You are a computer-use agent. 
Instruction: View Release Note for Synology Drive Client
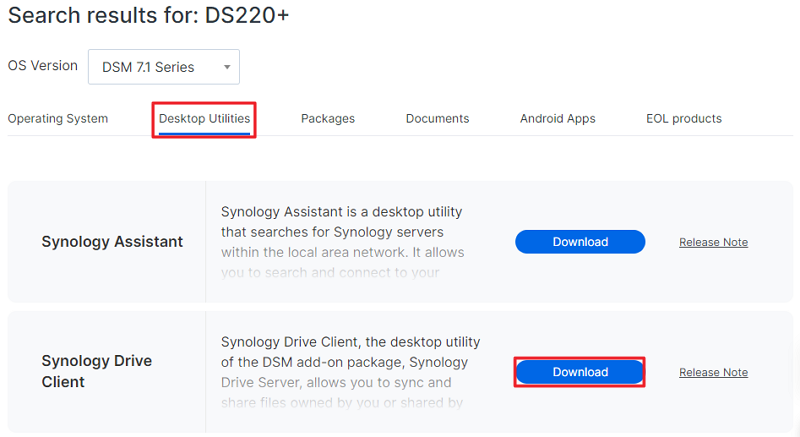point(713,372)
